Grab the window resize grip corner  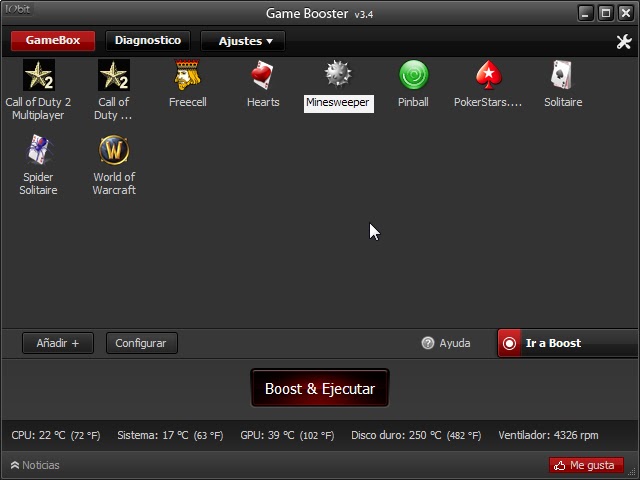click(x=633, y=473)
